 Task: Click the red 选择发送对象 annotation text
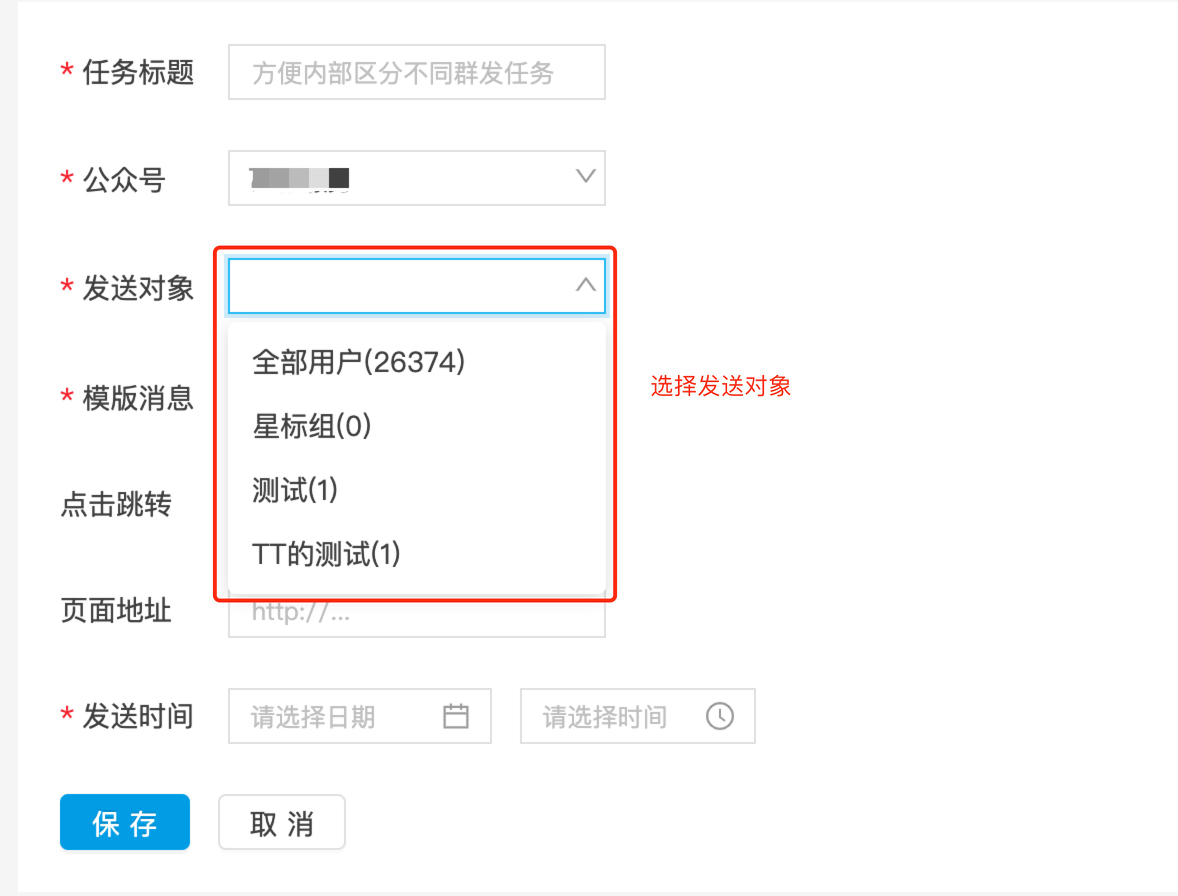(721, 387)
